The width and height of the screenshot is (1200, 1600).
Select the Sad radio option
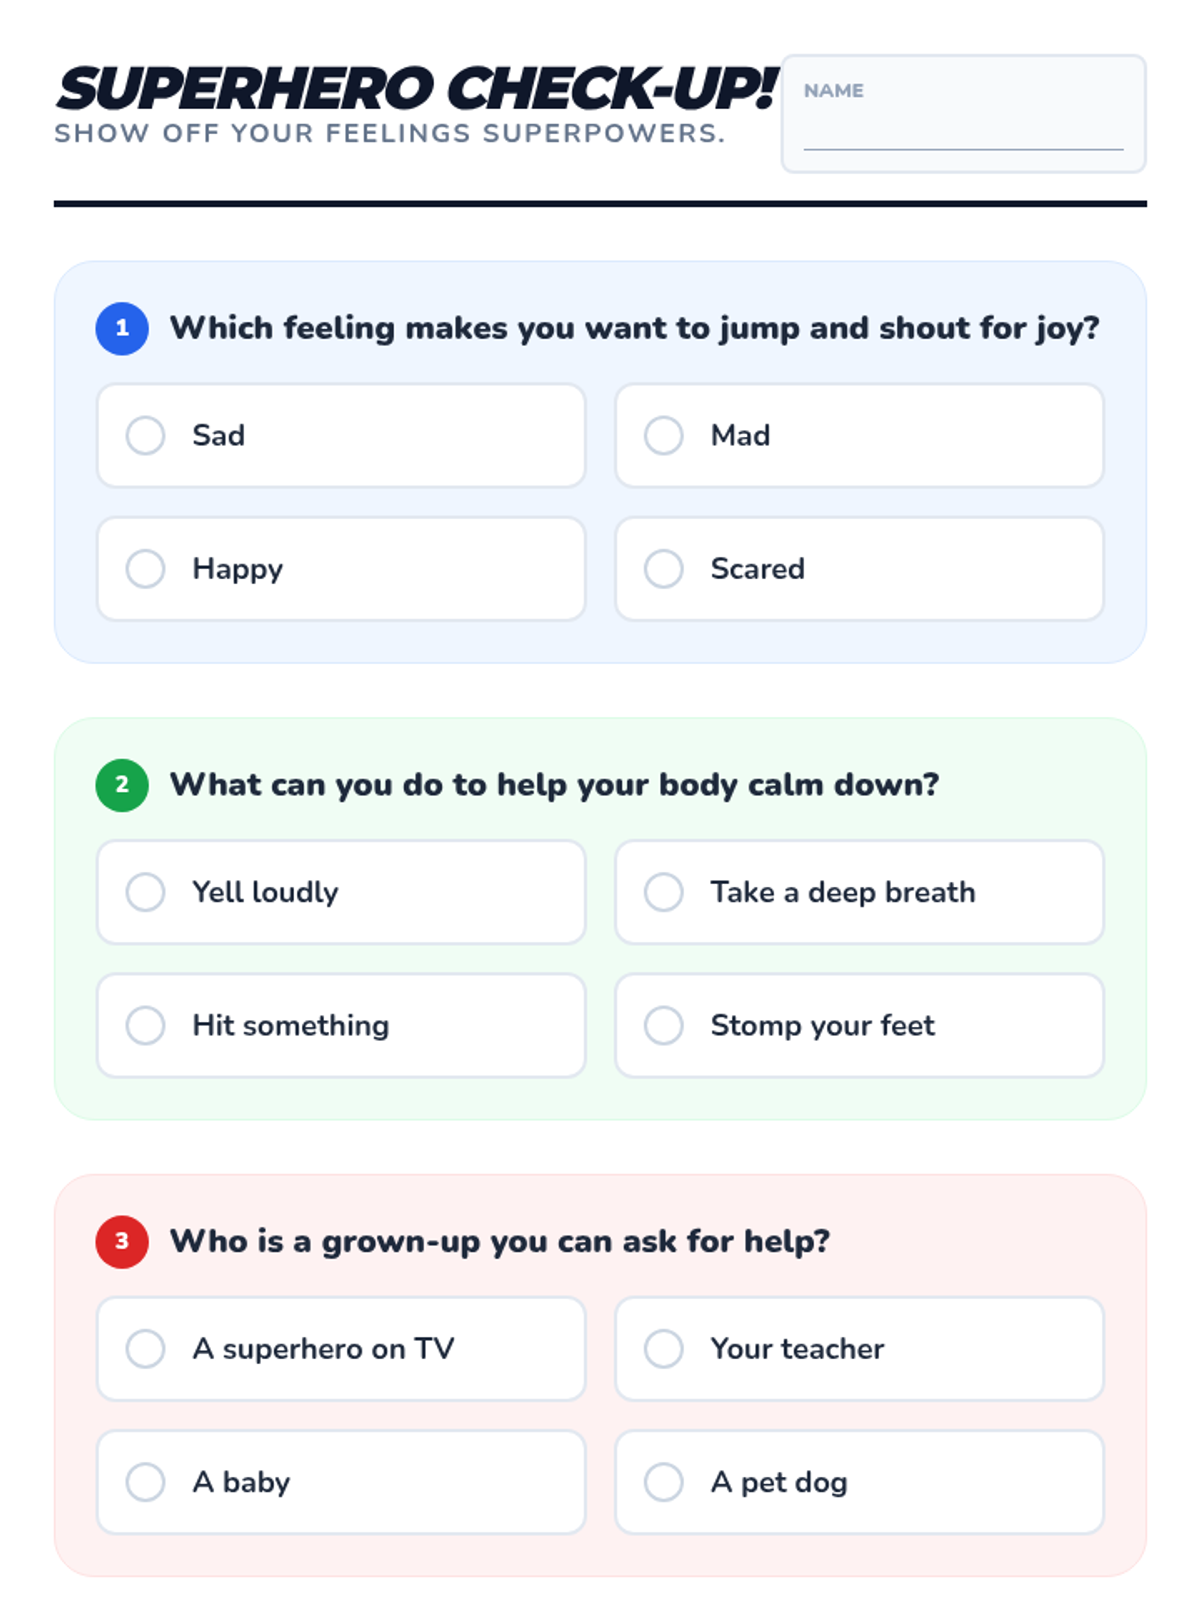coord(146,436)
